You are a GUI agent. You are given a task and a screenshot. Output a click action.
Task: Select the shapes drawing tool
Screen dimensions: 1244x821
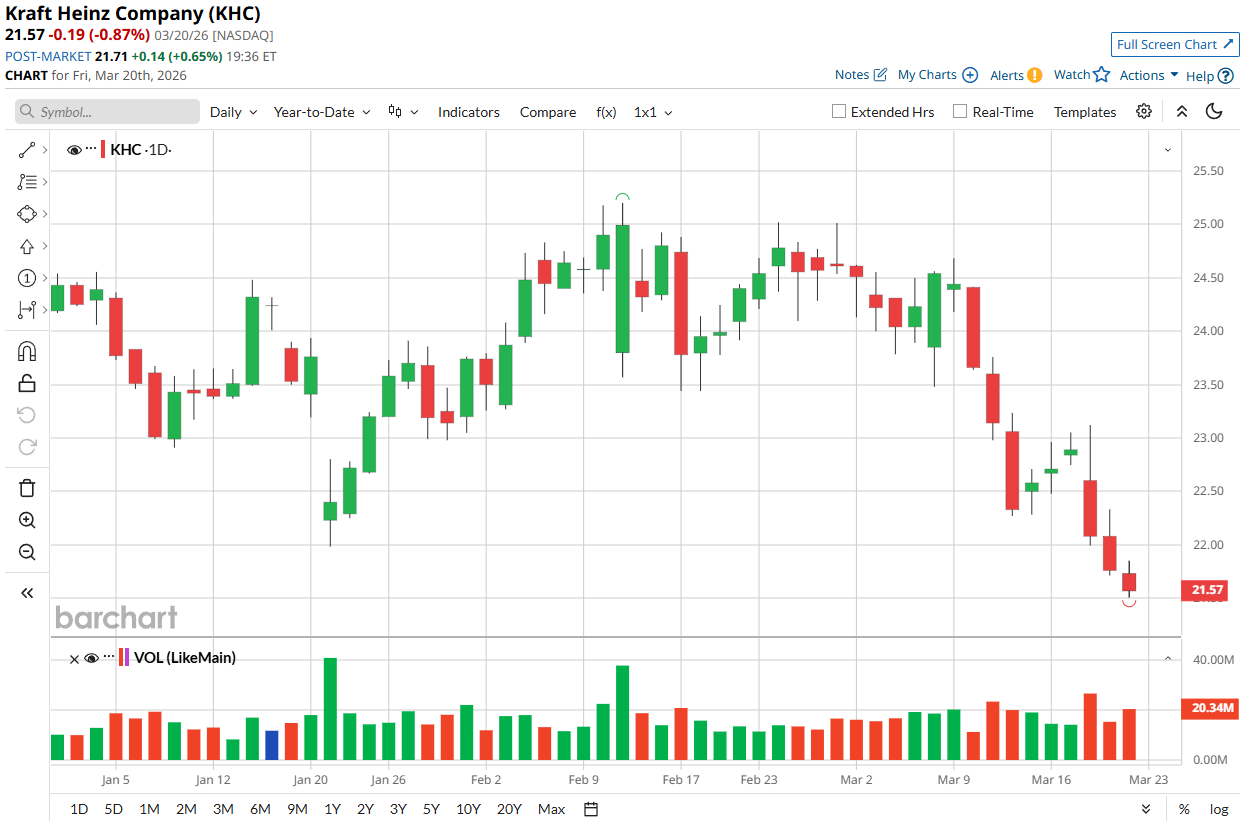pos(27,214)
